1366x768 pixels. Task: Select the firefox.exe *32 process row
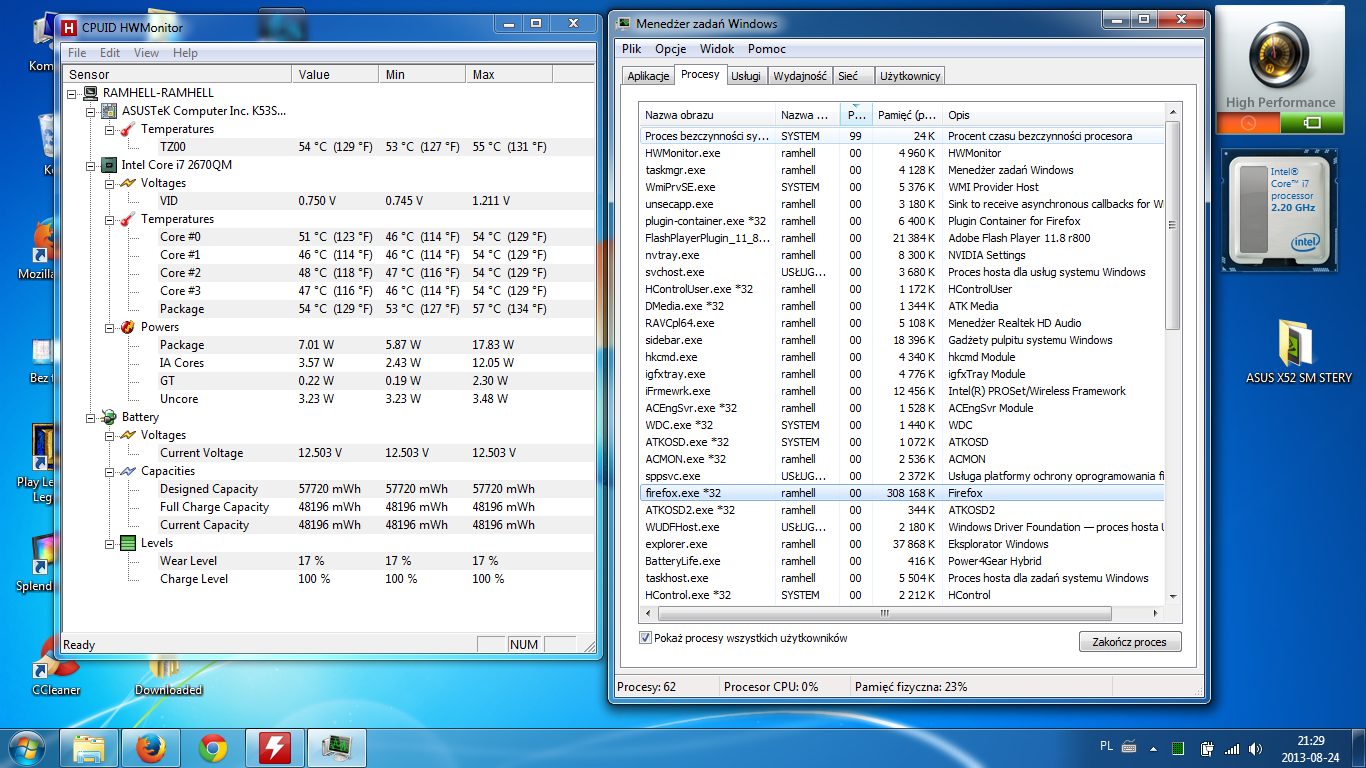pos(902,493)
